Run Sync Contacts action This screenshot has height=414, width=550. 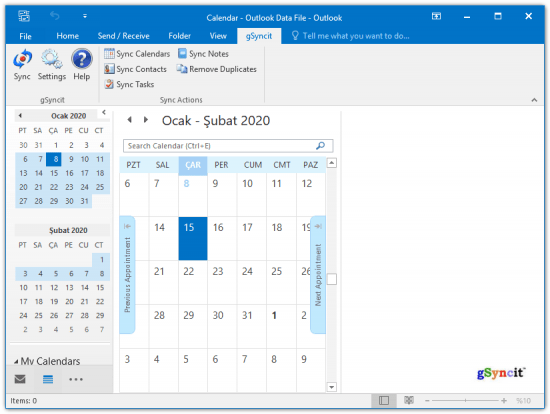[135, 69]
